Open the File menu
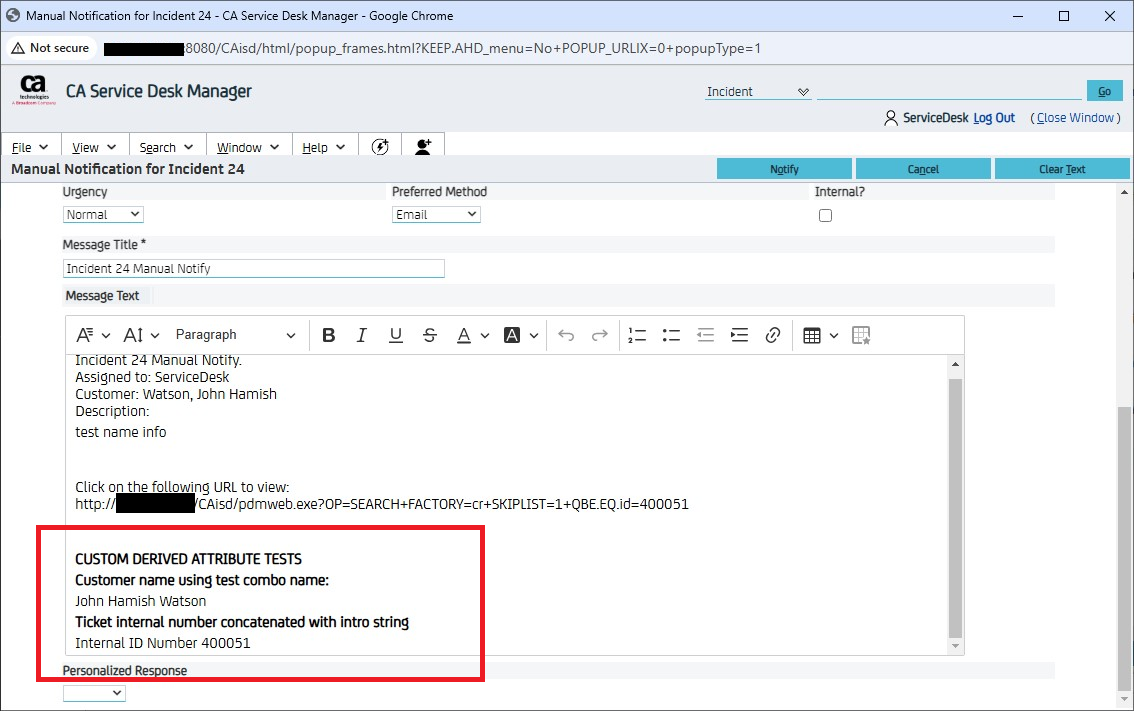Viewport: 1134px width, 711px height. coord(30,148)
